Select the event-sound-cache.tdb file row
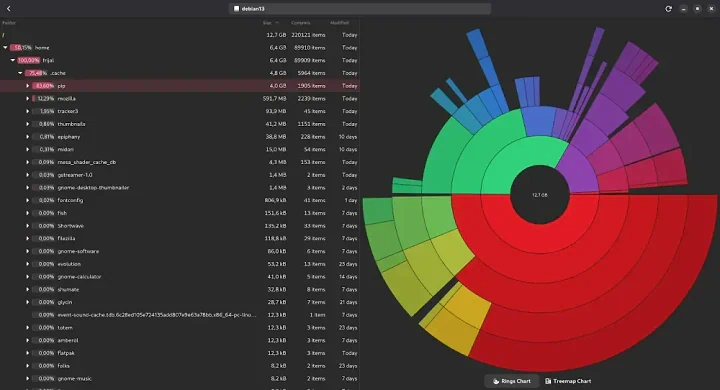 (180, 315)
